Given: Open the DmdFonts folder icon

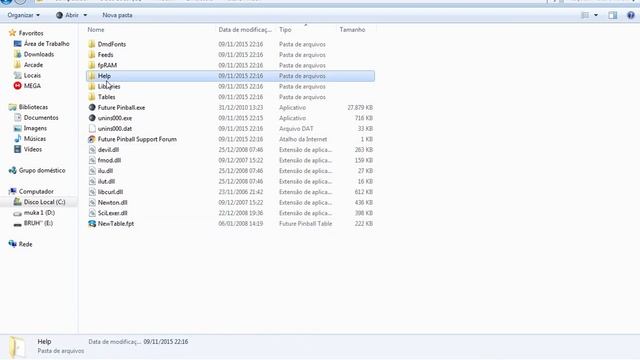Looking at the screenshot, I should pyautogui.click(x=92, y=44).
